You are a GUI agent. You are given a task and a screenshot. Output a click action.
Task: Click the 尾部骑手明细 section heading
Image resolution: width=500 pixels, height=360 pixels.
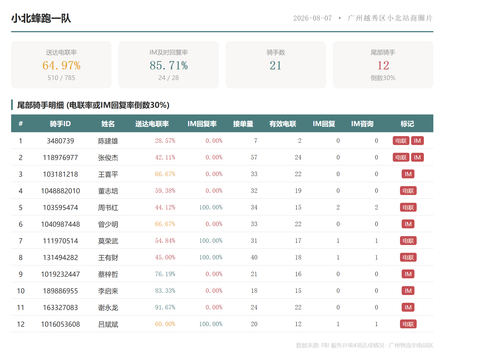click(x=93, y=105)
